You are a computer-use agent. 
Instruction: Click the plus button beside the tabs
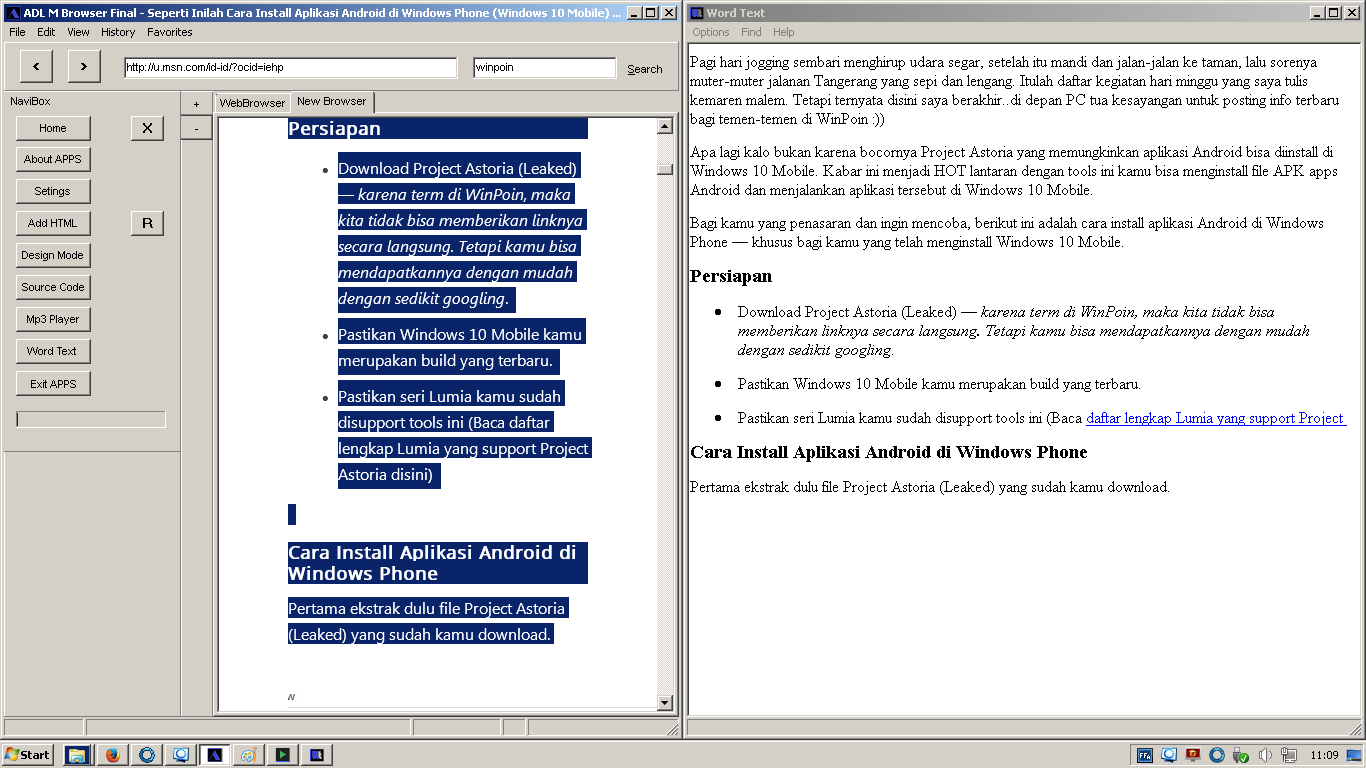coord(196,104)
